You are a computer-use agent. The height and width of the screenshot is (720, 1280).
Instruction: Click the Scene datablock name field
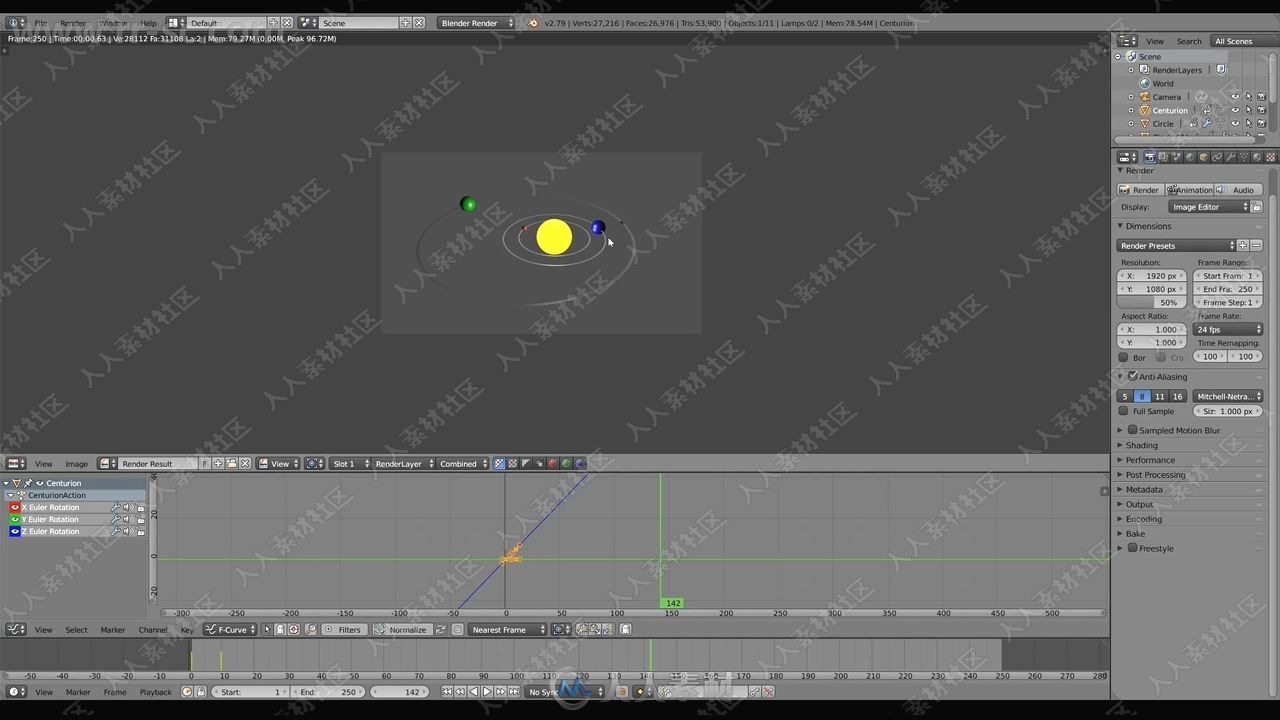coord(358,22)
